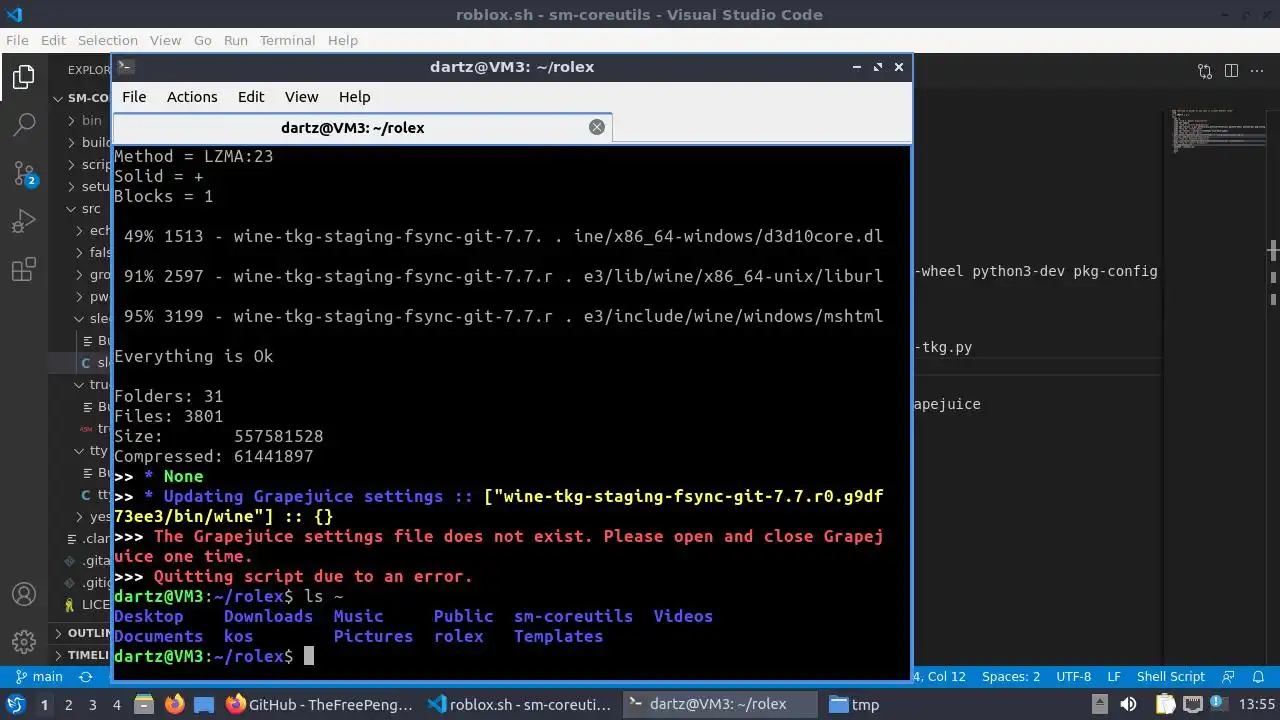Screen dimensions: 1280x720
Task: Open the Search view in activity bar
Action: [24, 125]
